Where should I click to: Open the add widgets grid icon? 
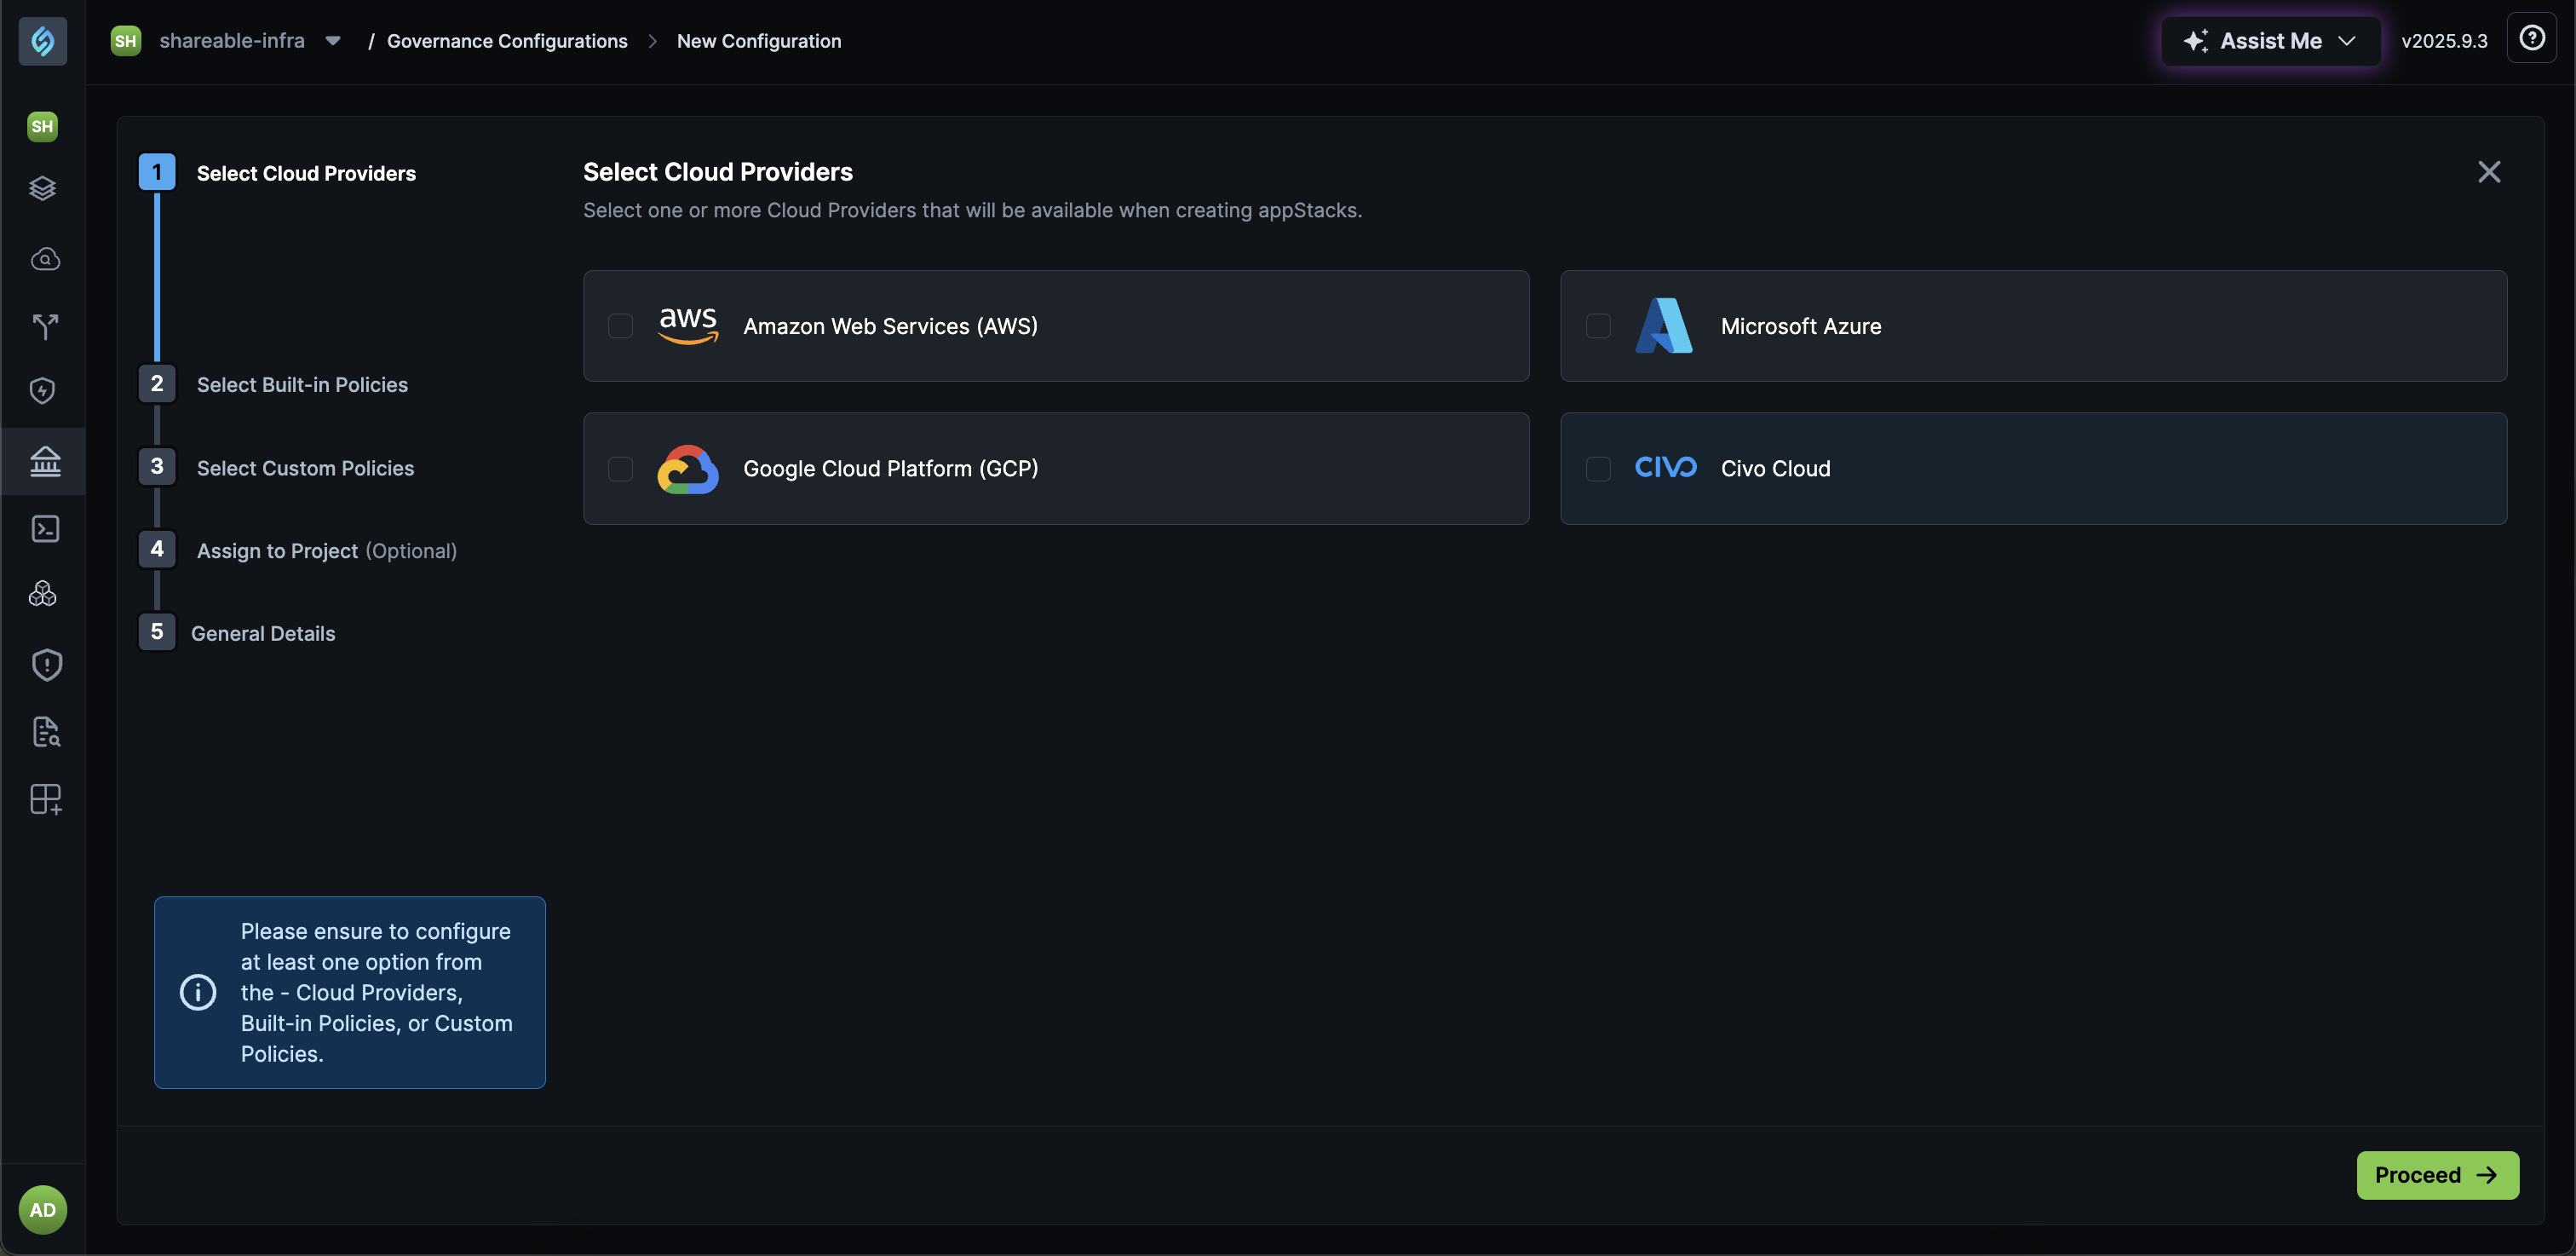[46, 799]
